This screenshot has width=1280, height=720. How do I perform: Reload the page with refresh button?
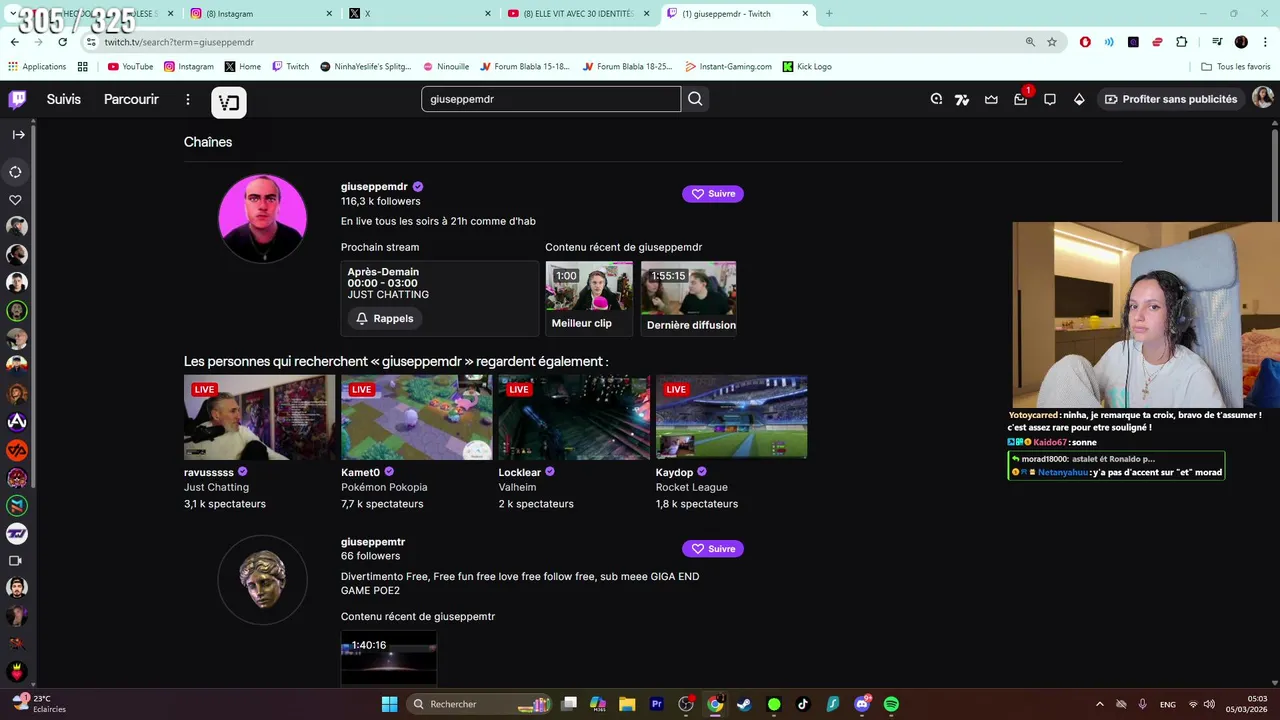[x=62, y=42]
